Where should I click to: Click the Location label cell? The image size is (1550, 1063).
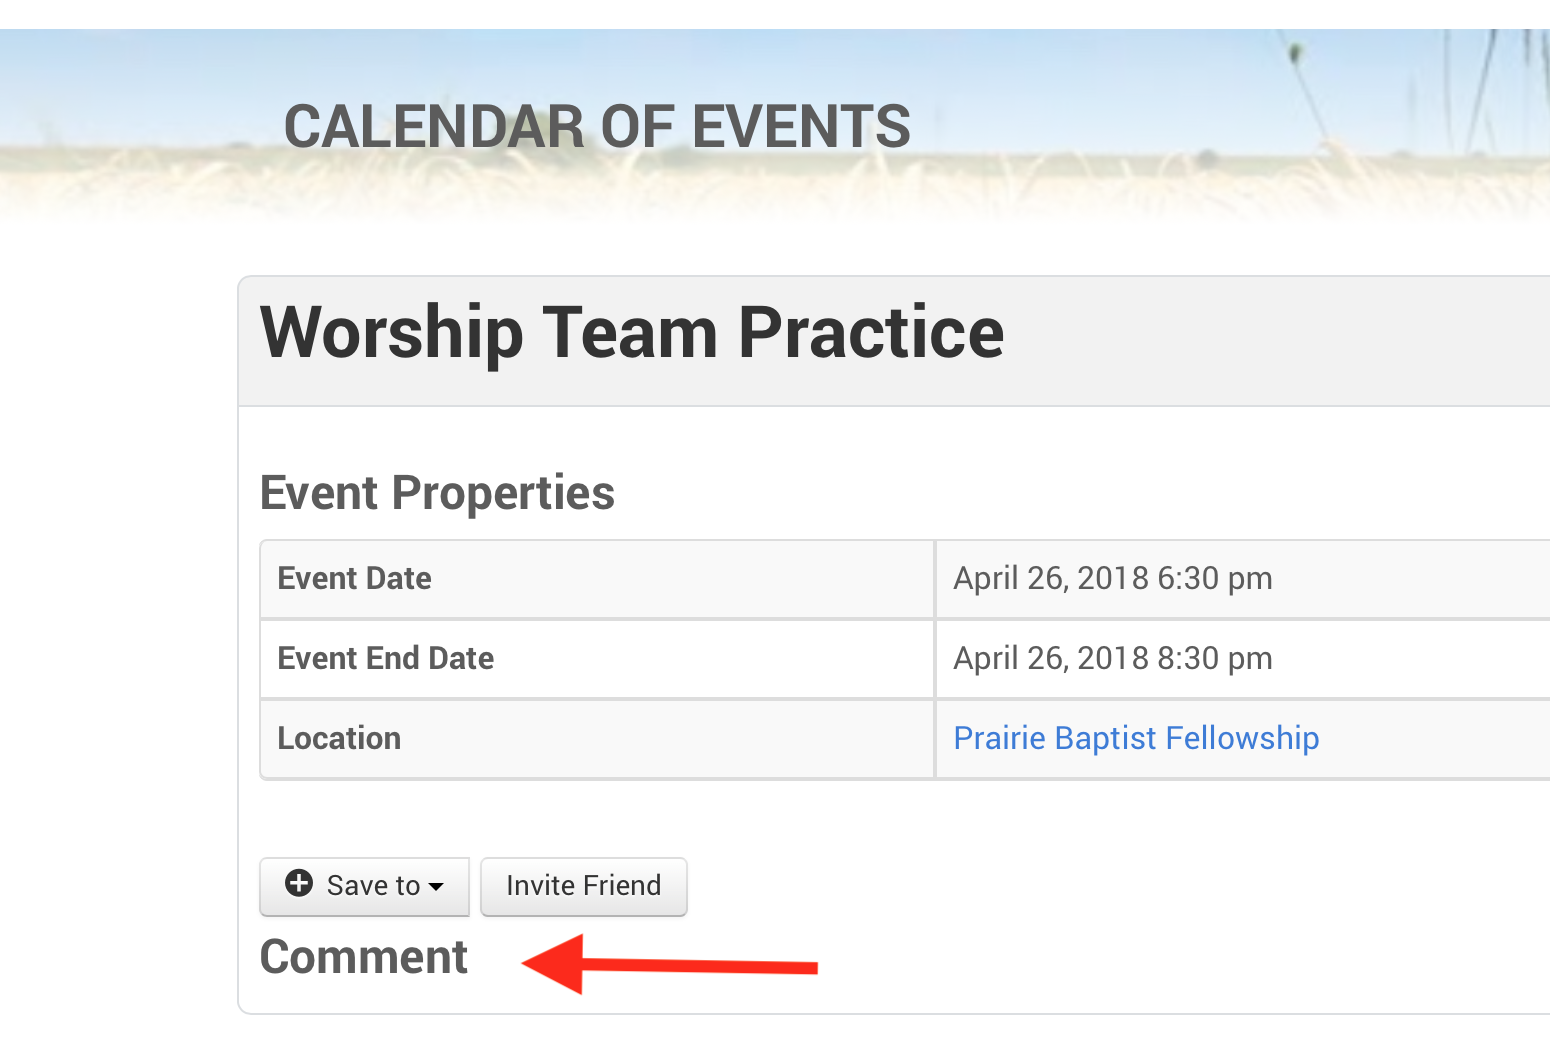click(596, 739)
